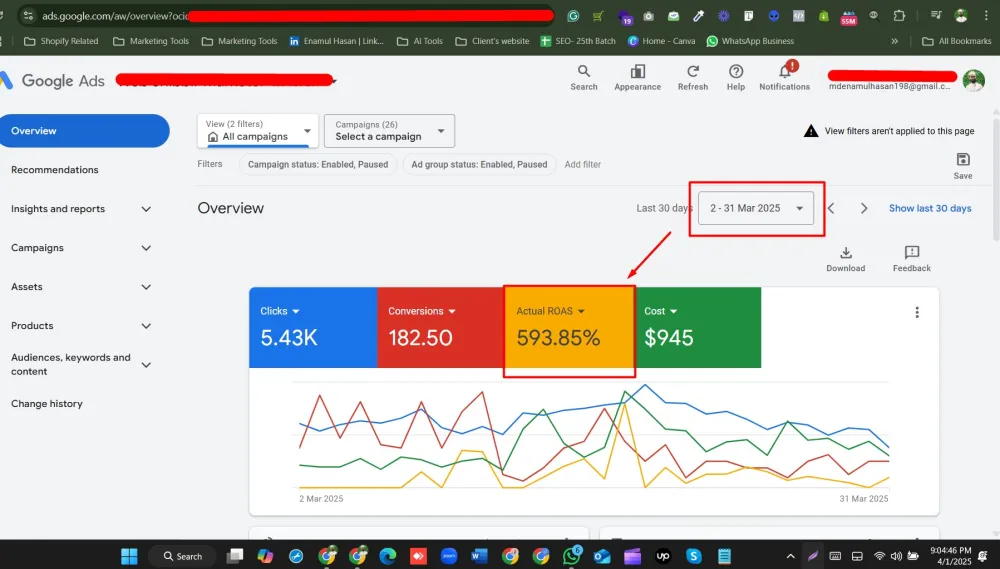Screen dimensions: 1000x569
Task: Click the page vertical scrollbar
Action: tap(996, 179)
